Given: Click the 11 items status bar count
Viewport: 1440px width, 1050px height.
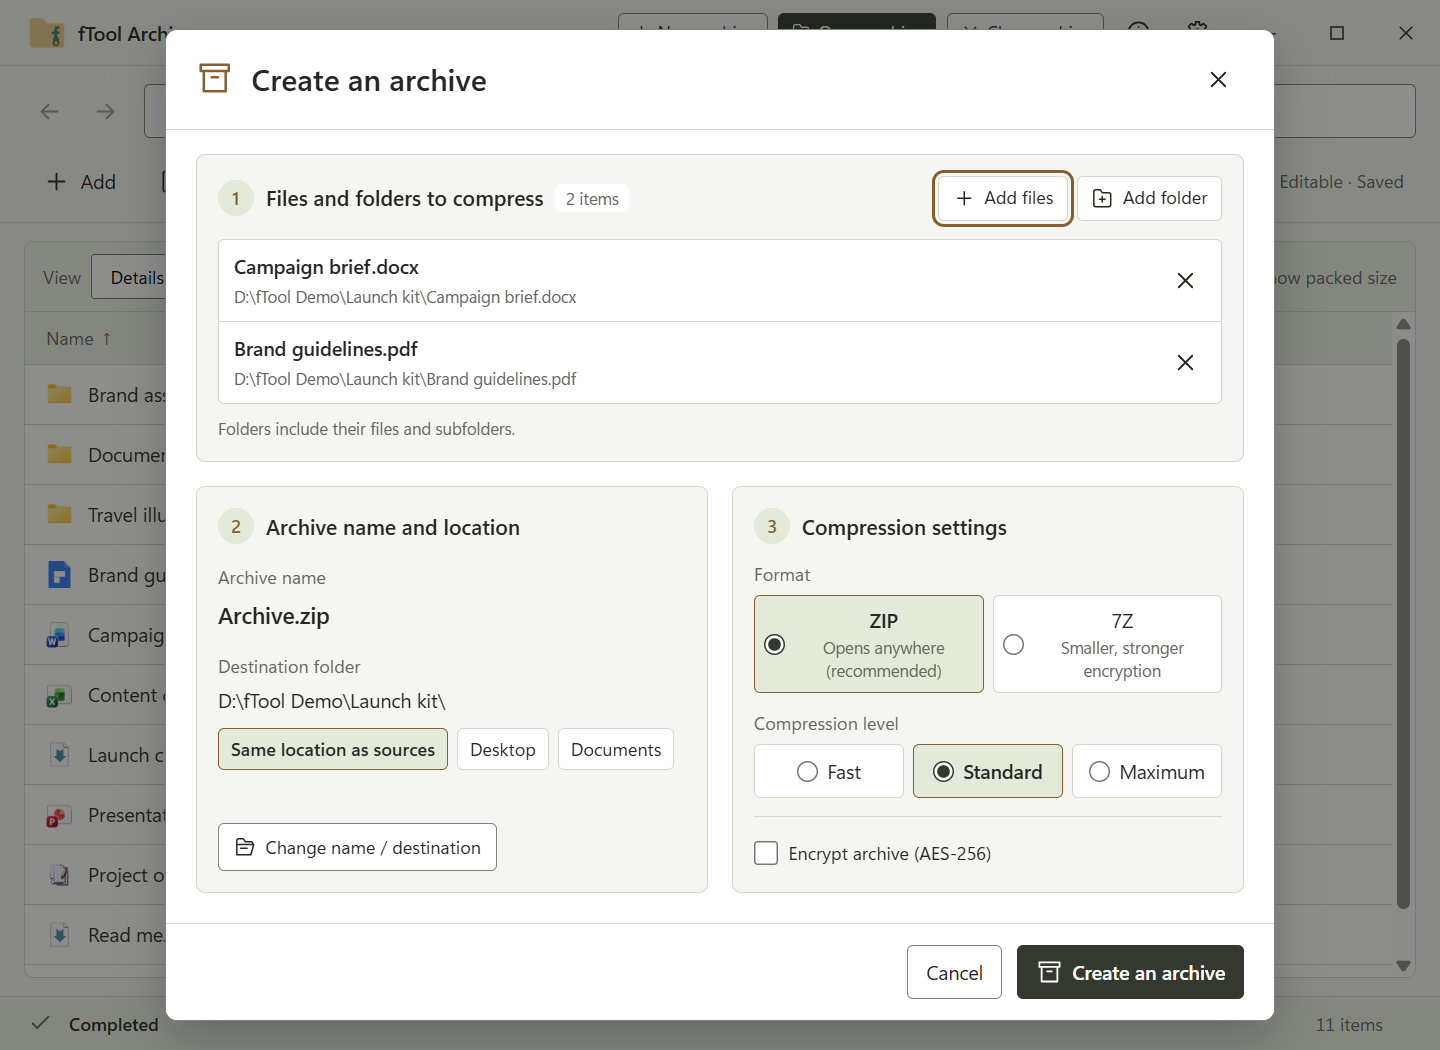Looking at the screenshot, I should tap(1349, 1024).
